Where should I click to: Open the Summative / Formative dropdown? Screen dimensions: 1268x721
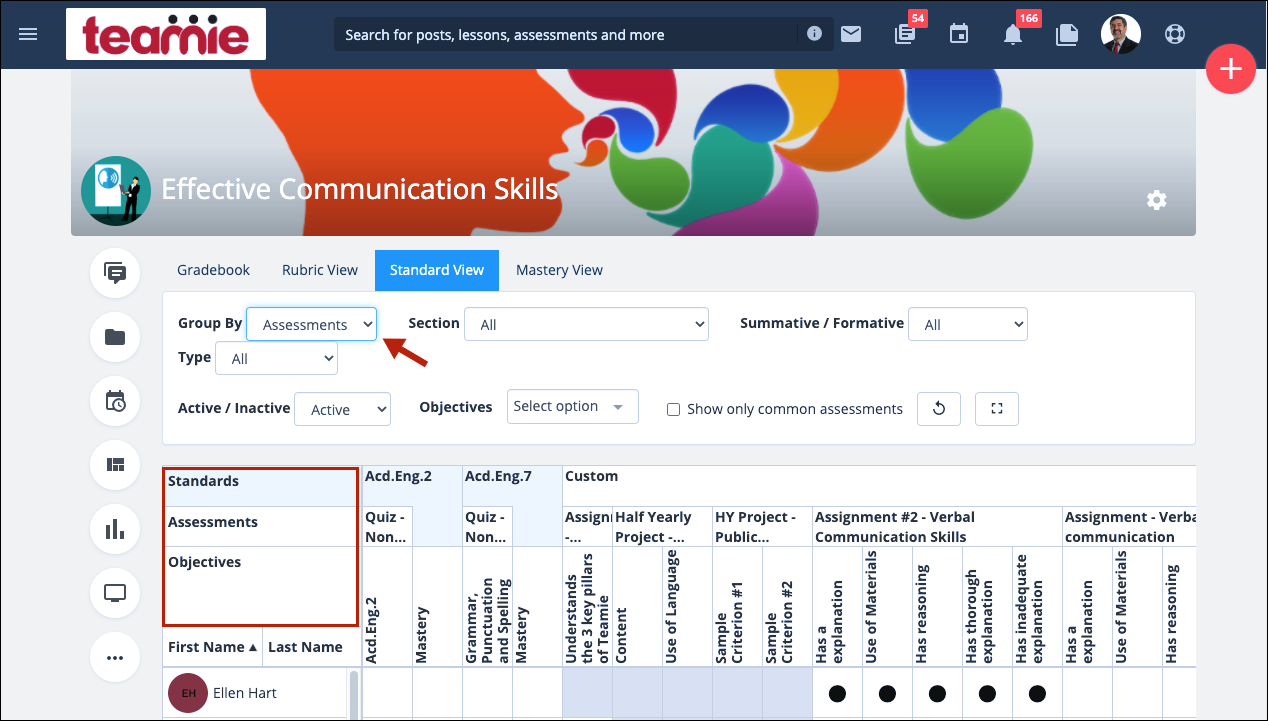tap(968, 324)
